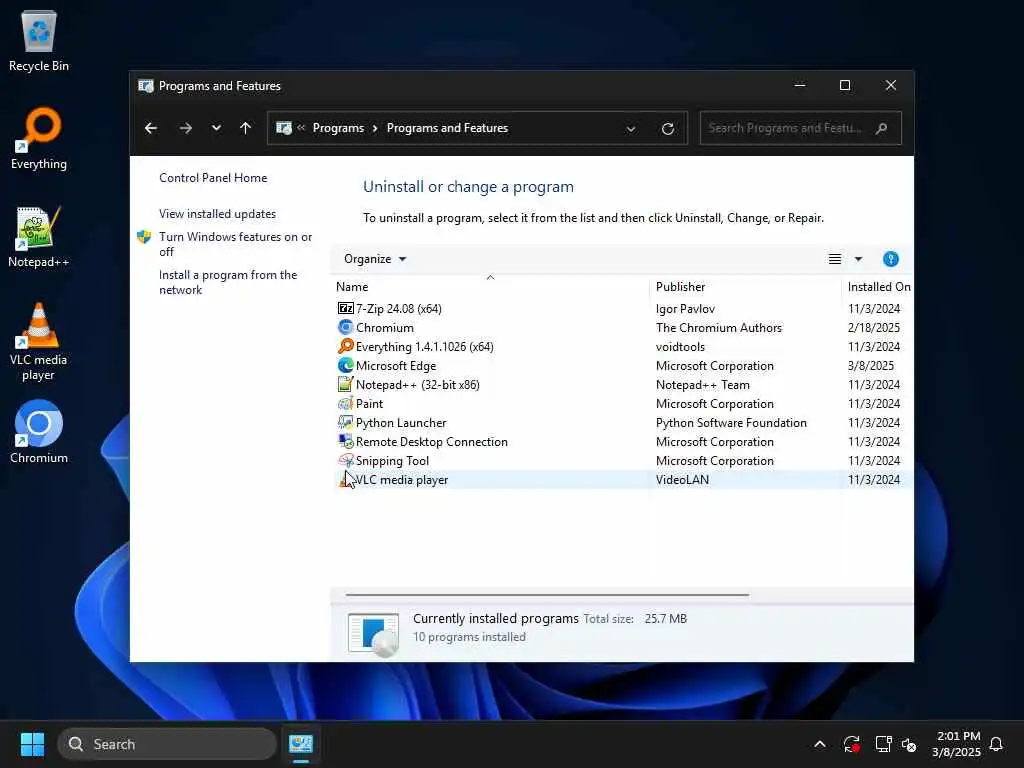Click the taskbar clock and date
The height and width of the screenshot is (768, 1024).
point(957,744)
